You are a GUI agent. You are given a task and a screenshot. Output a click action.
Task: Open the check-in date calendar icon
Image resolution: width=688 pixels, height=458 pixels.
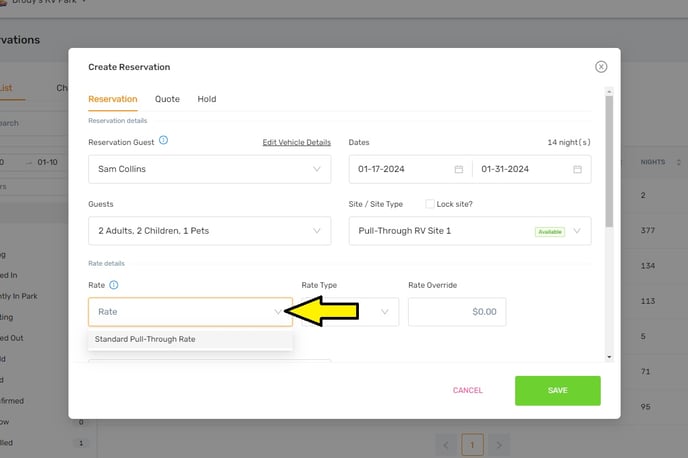point(459,169)
